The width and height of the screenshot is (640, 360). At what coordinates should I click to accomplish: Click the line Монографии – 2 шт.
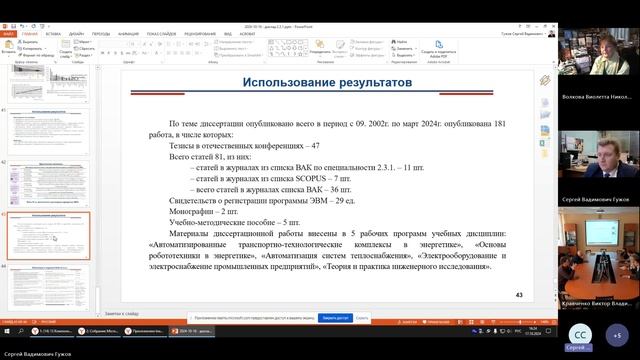pyautogui.click(x=203, y=211)
